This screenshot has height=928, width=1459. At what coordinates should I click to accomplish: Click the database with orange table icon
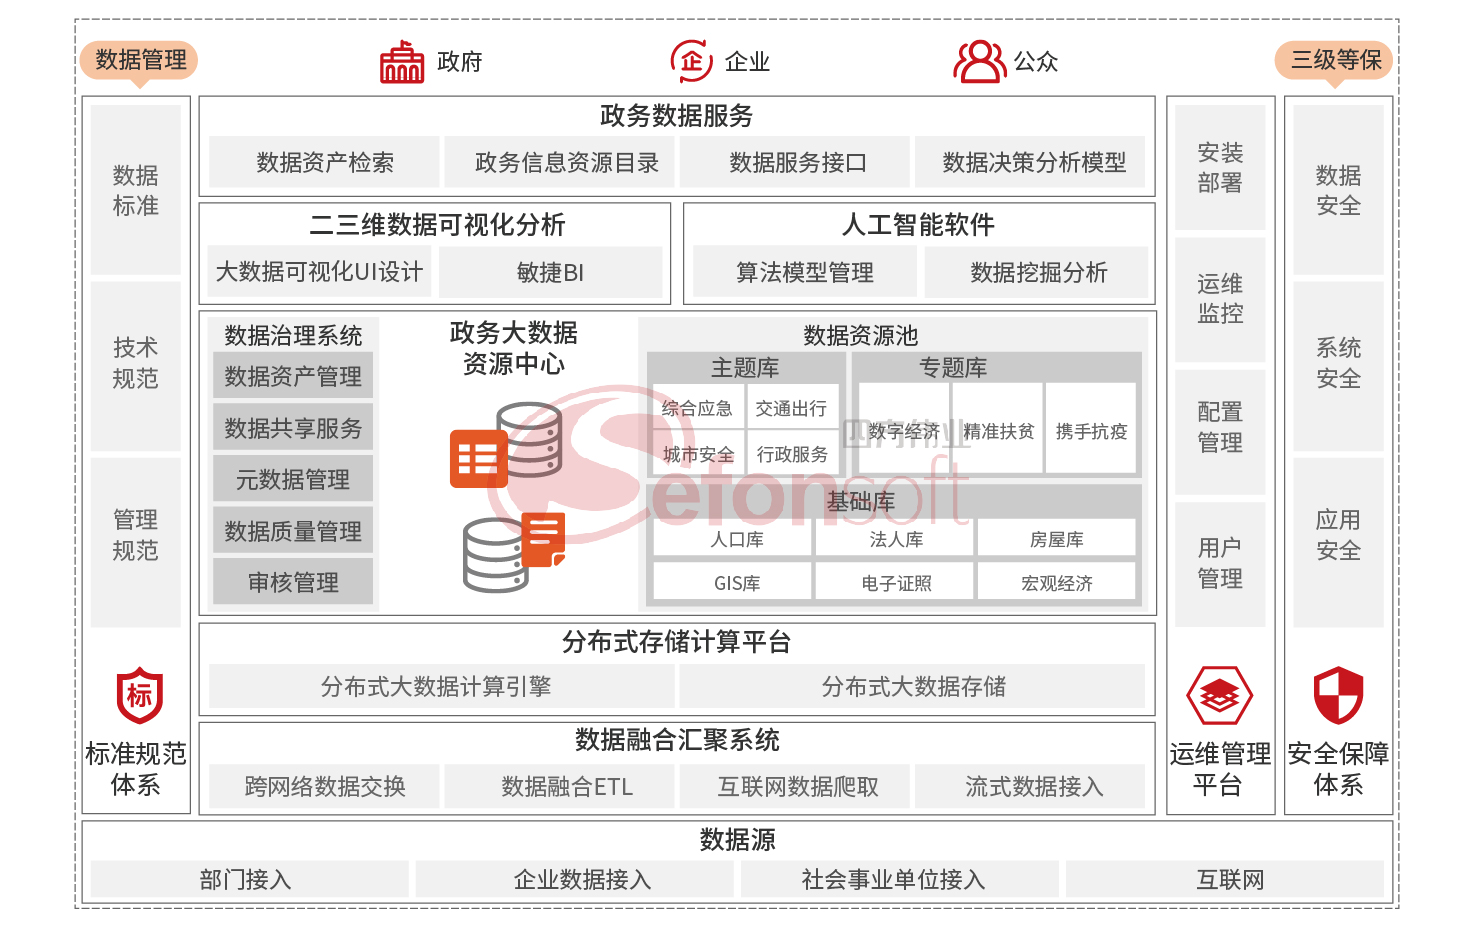click(x=505, y=445)
